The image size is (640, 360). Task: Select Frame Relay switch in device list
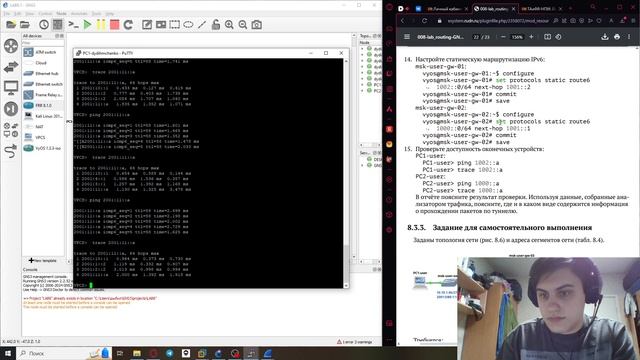click(43, 95)
